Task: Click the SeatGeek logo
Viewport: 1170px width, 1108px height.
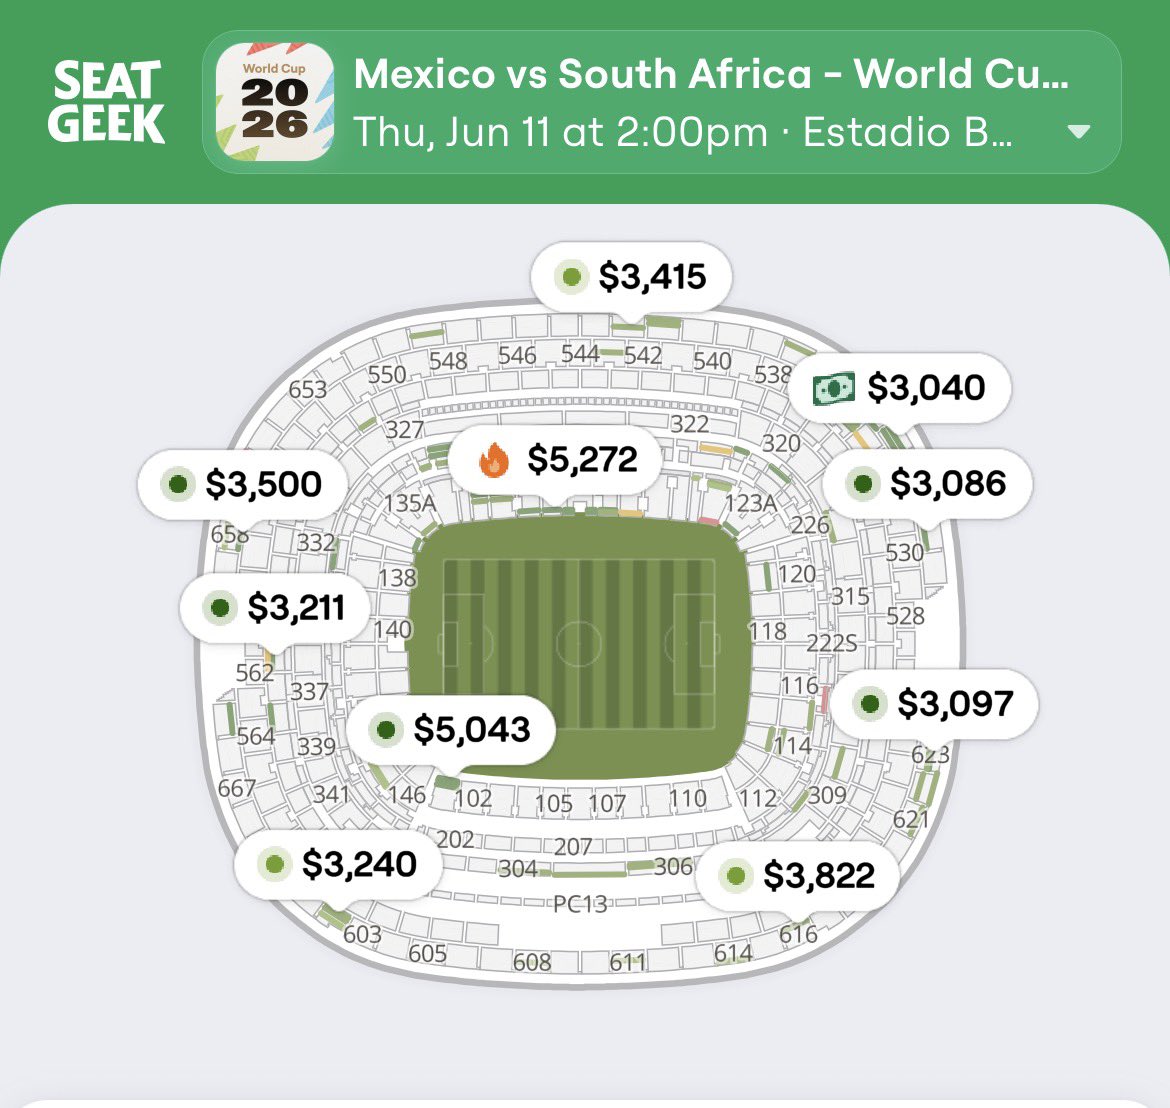Action: (106, 102)
